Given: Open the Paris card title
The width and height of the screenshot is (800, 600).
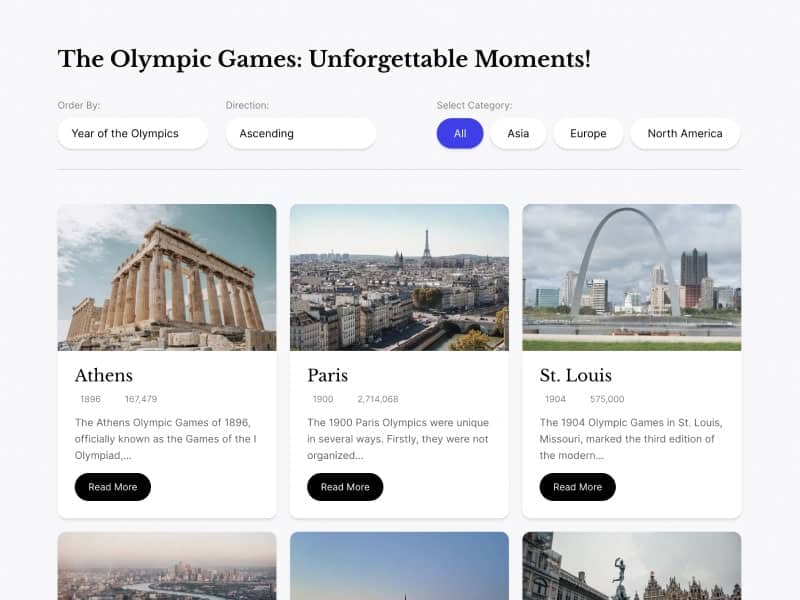Looking at the screenshot, I should (x=328, y=376).
